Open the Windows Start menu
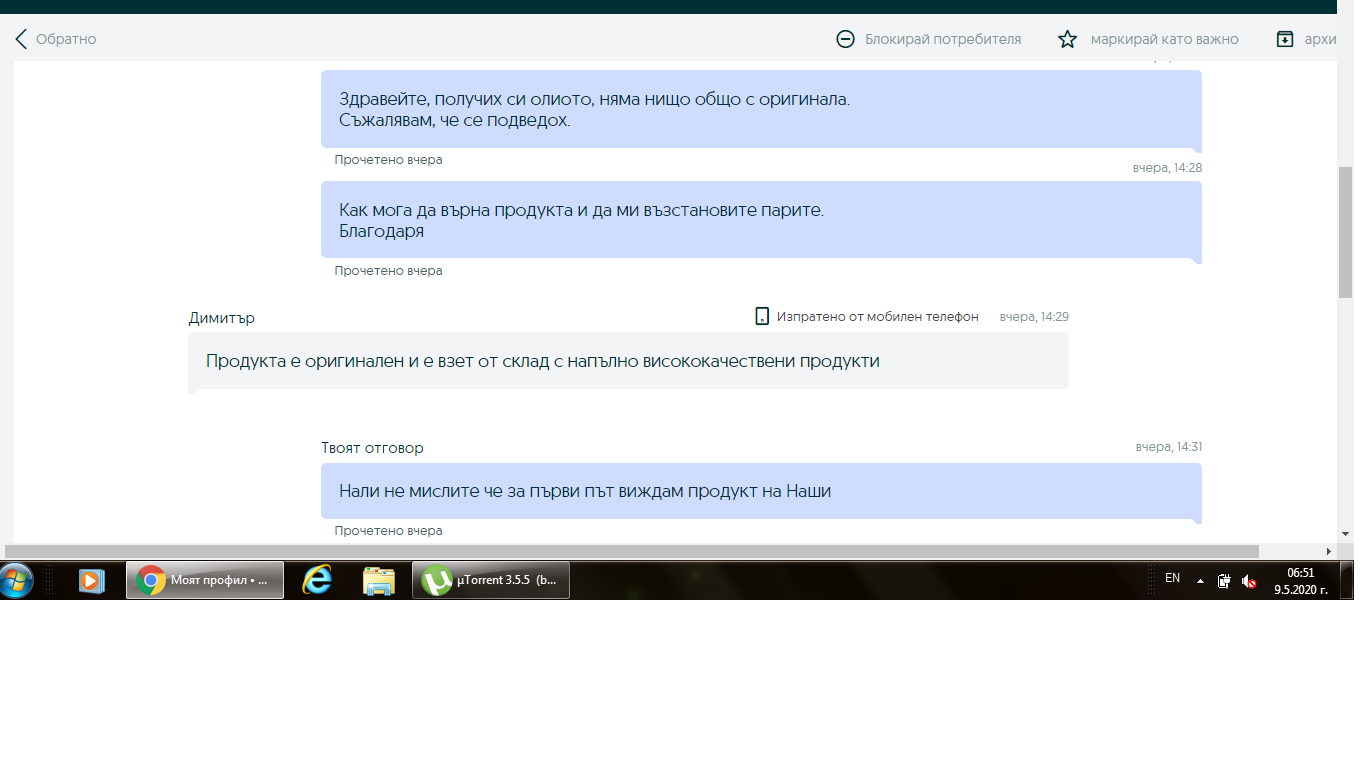Image resolution: width=1366 pixels, height=768 pixels. point(17,580)
